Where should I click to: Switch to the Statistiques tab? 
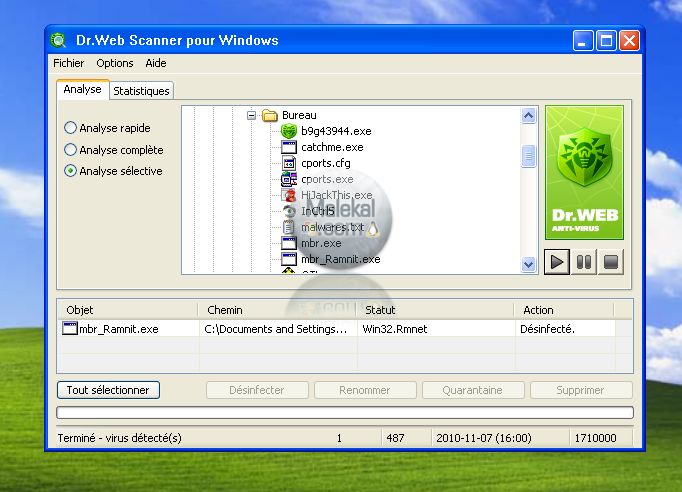pyautogui.click(x=141, y=91)
